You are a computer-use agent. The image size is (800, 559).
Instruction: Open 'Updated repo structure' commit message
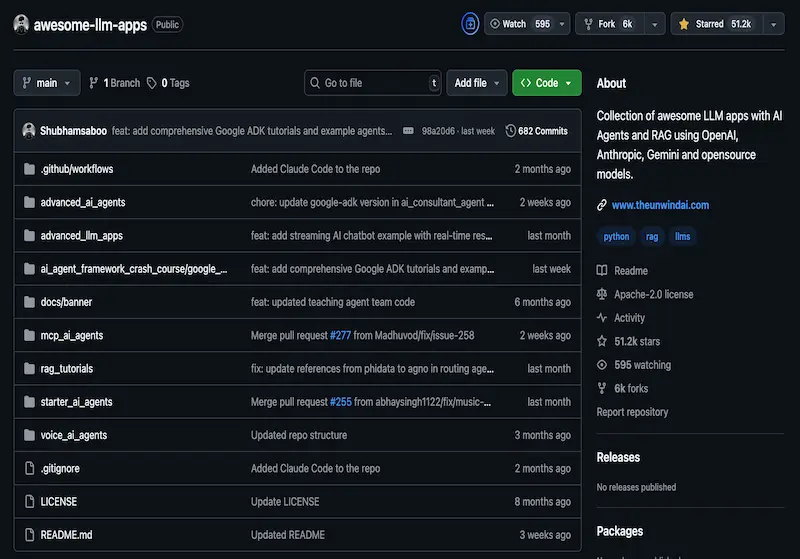(299, 435)
